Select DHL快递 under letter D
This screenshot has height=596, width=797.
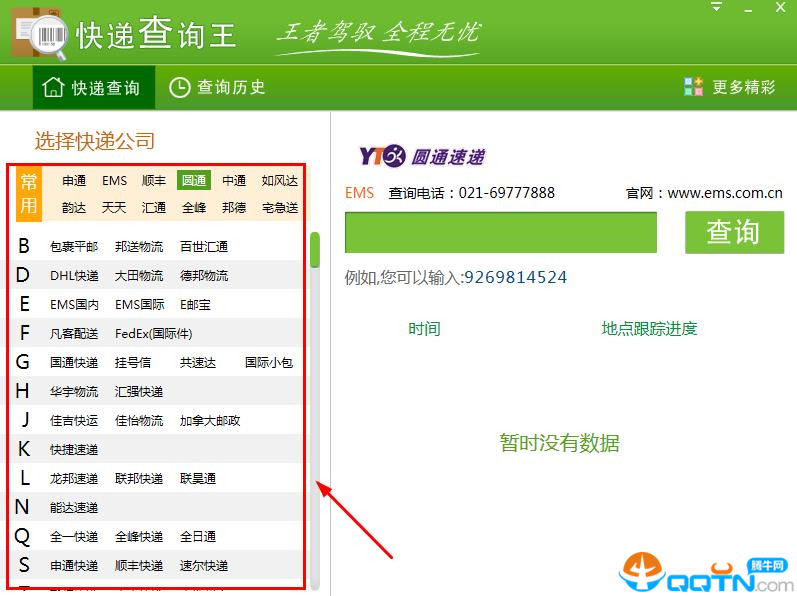click(x=74, y=276)
